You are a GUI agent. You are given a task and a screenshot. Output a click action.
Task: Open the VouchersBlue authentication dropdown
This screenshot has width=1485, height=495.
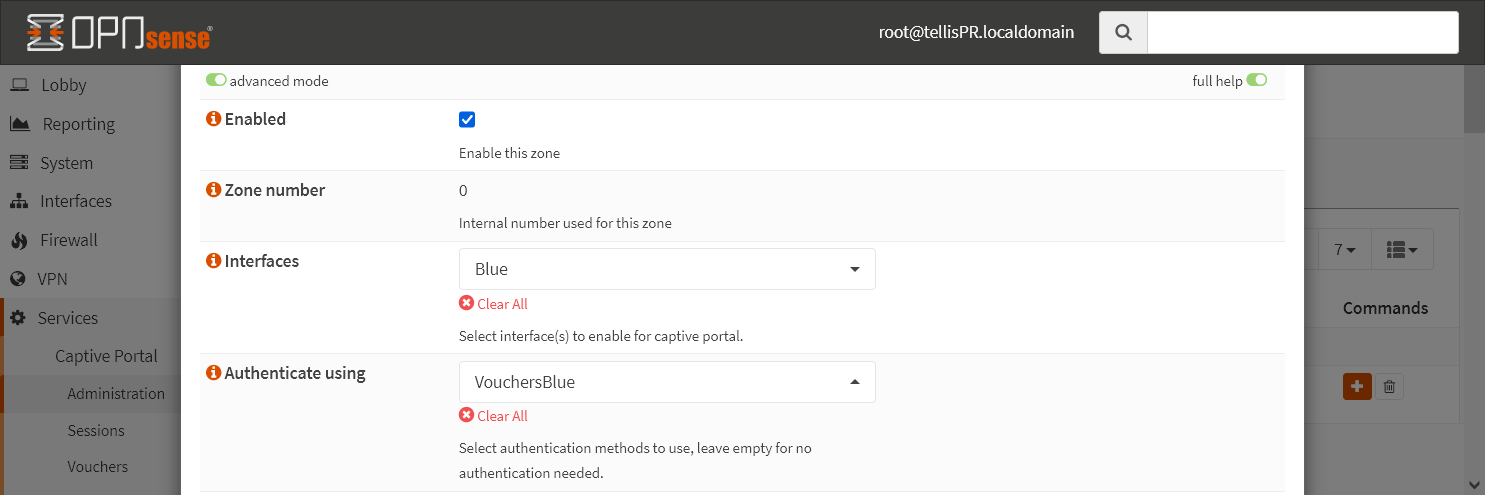(667, 382)
